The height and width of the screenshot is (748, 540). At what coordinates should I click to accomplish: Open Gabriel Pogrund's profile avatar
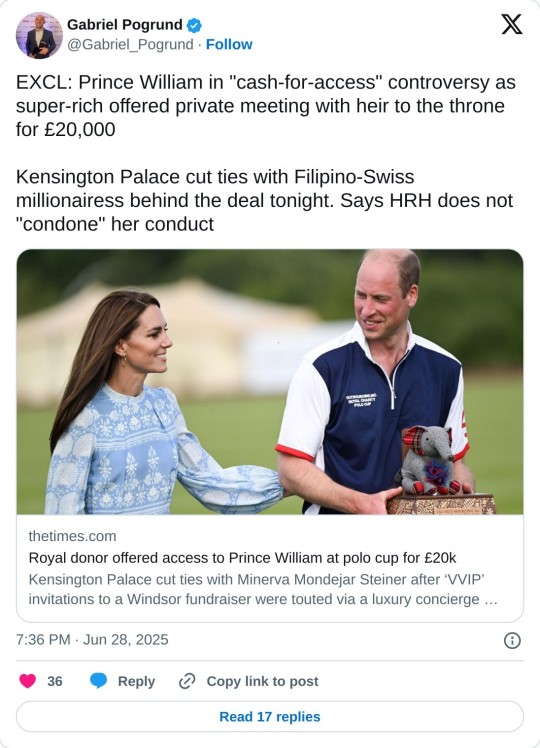tap(39, 35)
